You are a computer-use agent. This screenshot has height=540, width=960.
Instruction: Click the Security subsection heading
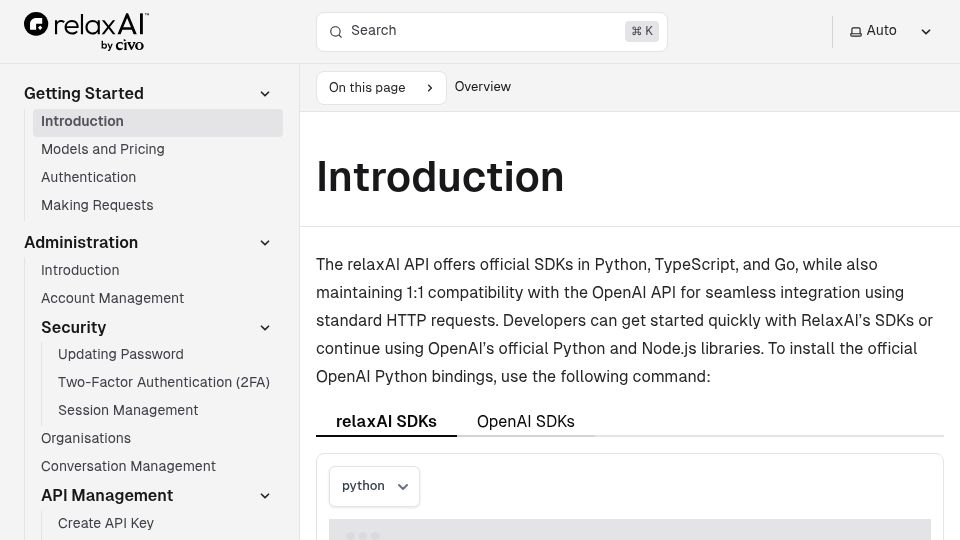pos(73,328)
